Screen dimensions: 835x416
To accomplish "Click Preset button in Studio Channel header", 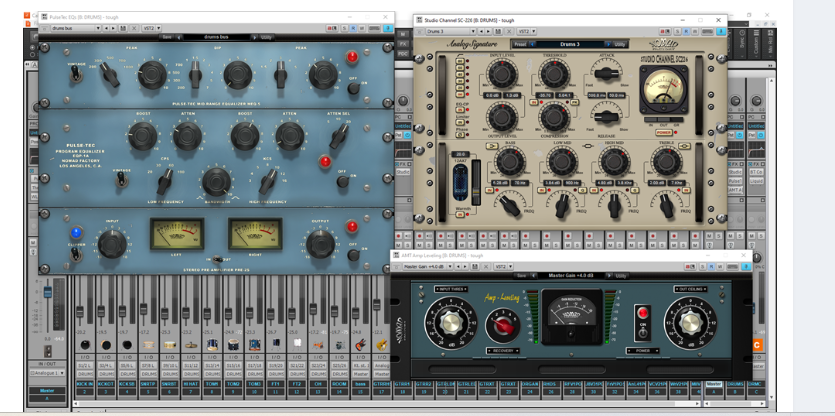I will [x=520, y=44].
